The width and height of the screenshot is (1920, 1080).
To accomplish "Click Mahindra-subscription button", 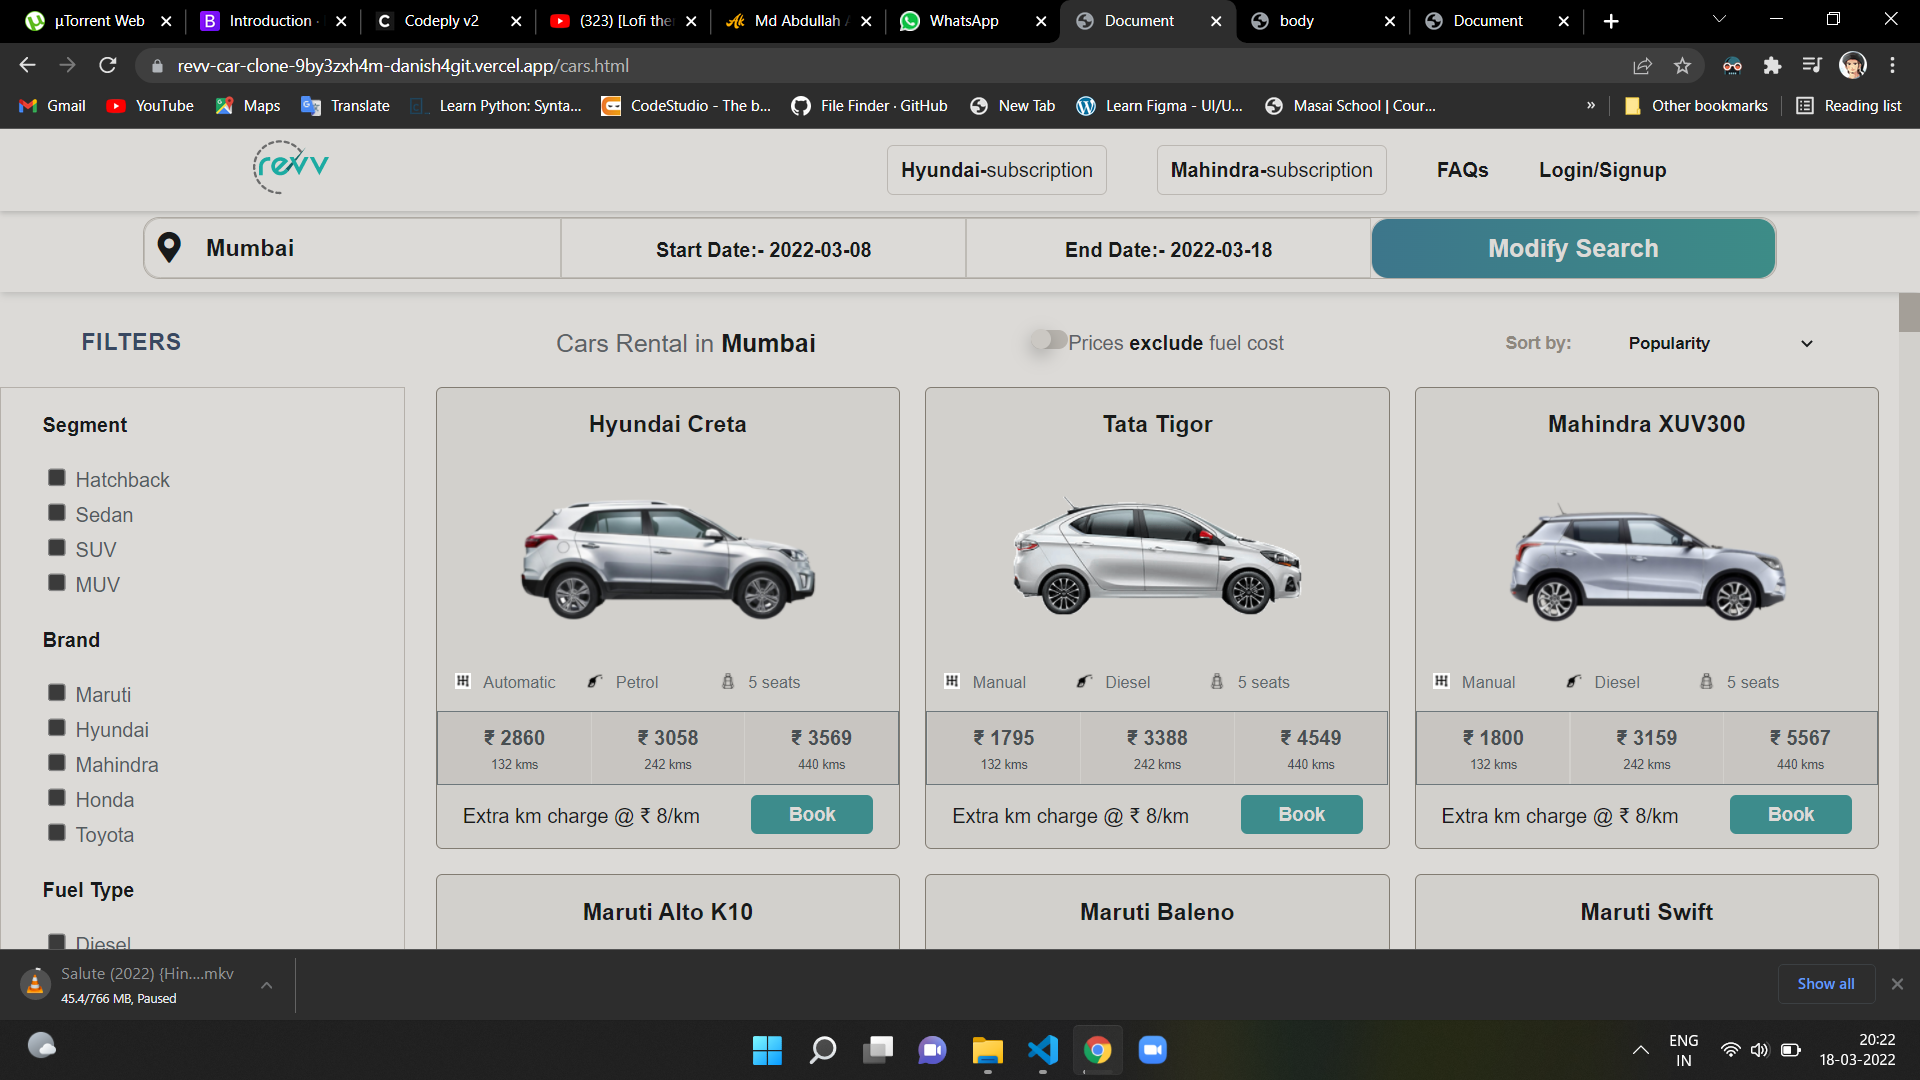I will point(1271,170).
